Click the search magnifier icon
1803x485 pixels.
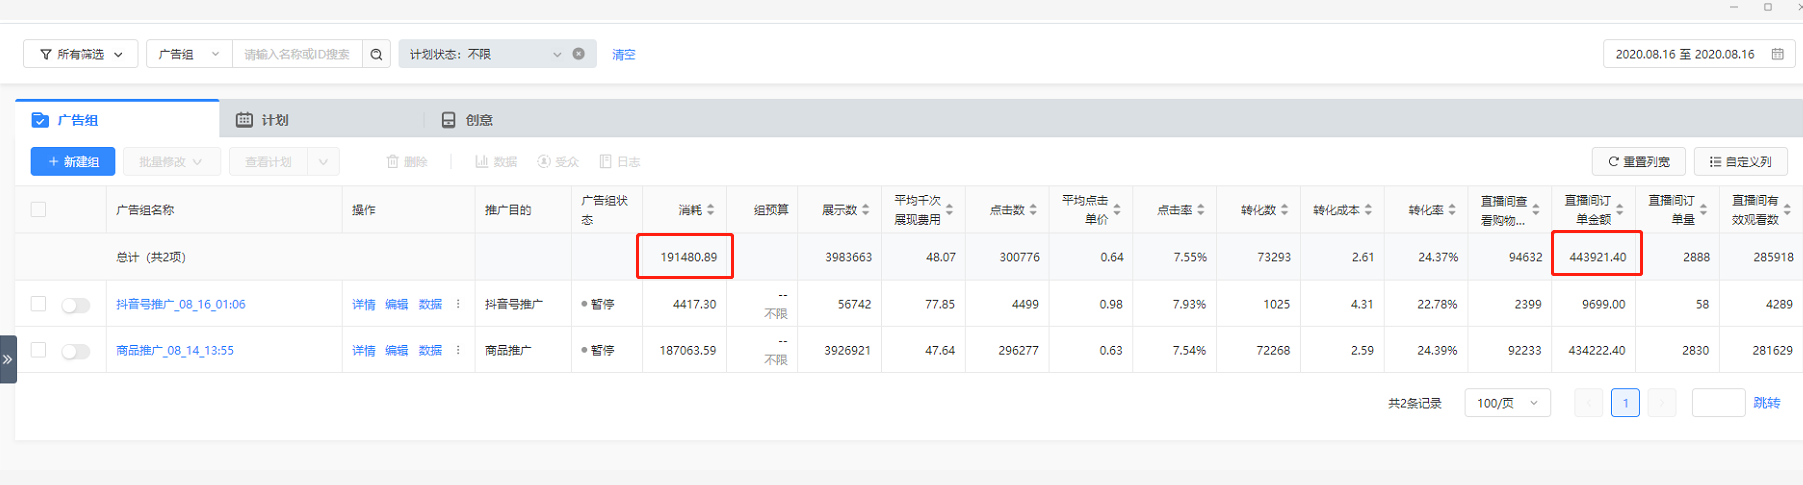[x=376, y=54]
